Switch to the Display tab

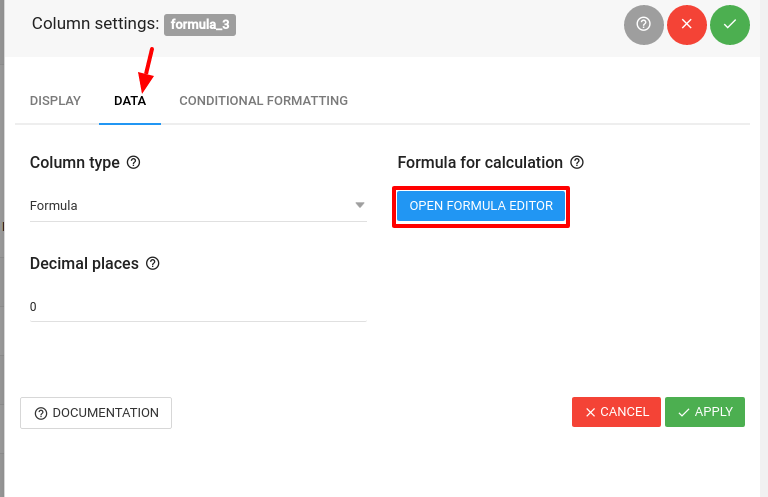tap(55, 101)
